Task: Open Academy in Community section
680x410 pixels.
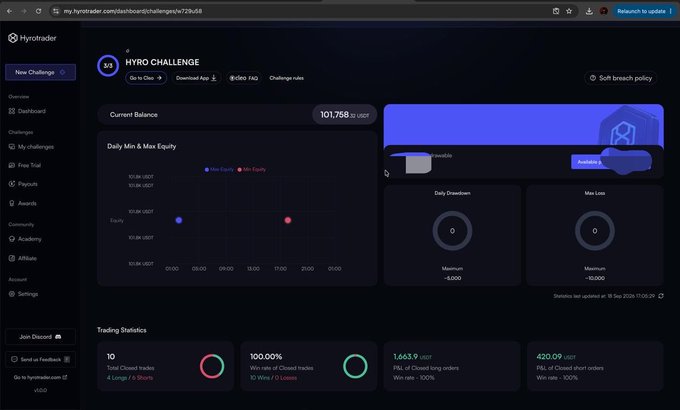Action: (x=25, y=239)
